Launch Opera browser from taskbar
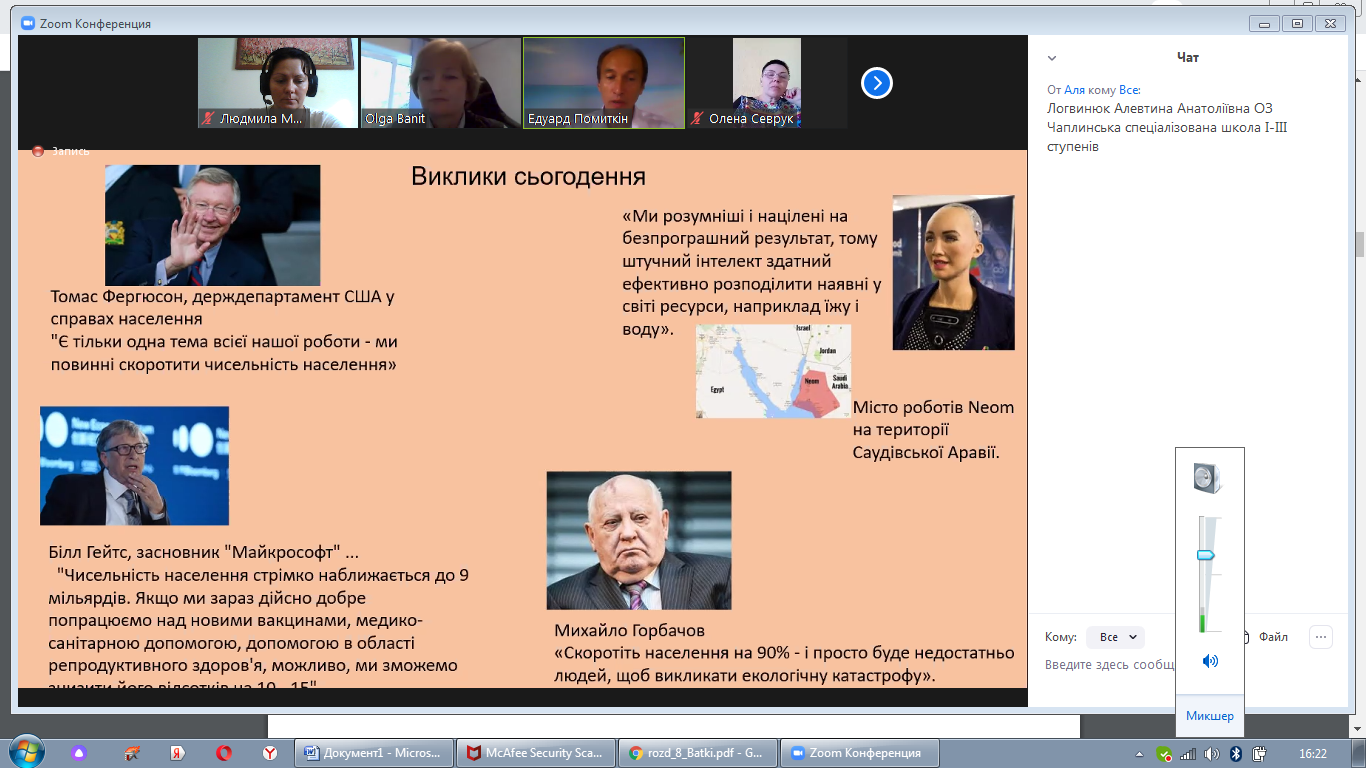The height and width of the screenshot is (768, 1366). pyautogui.click(x=224, y=753)
